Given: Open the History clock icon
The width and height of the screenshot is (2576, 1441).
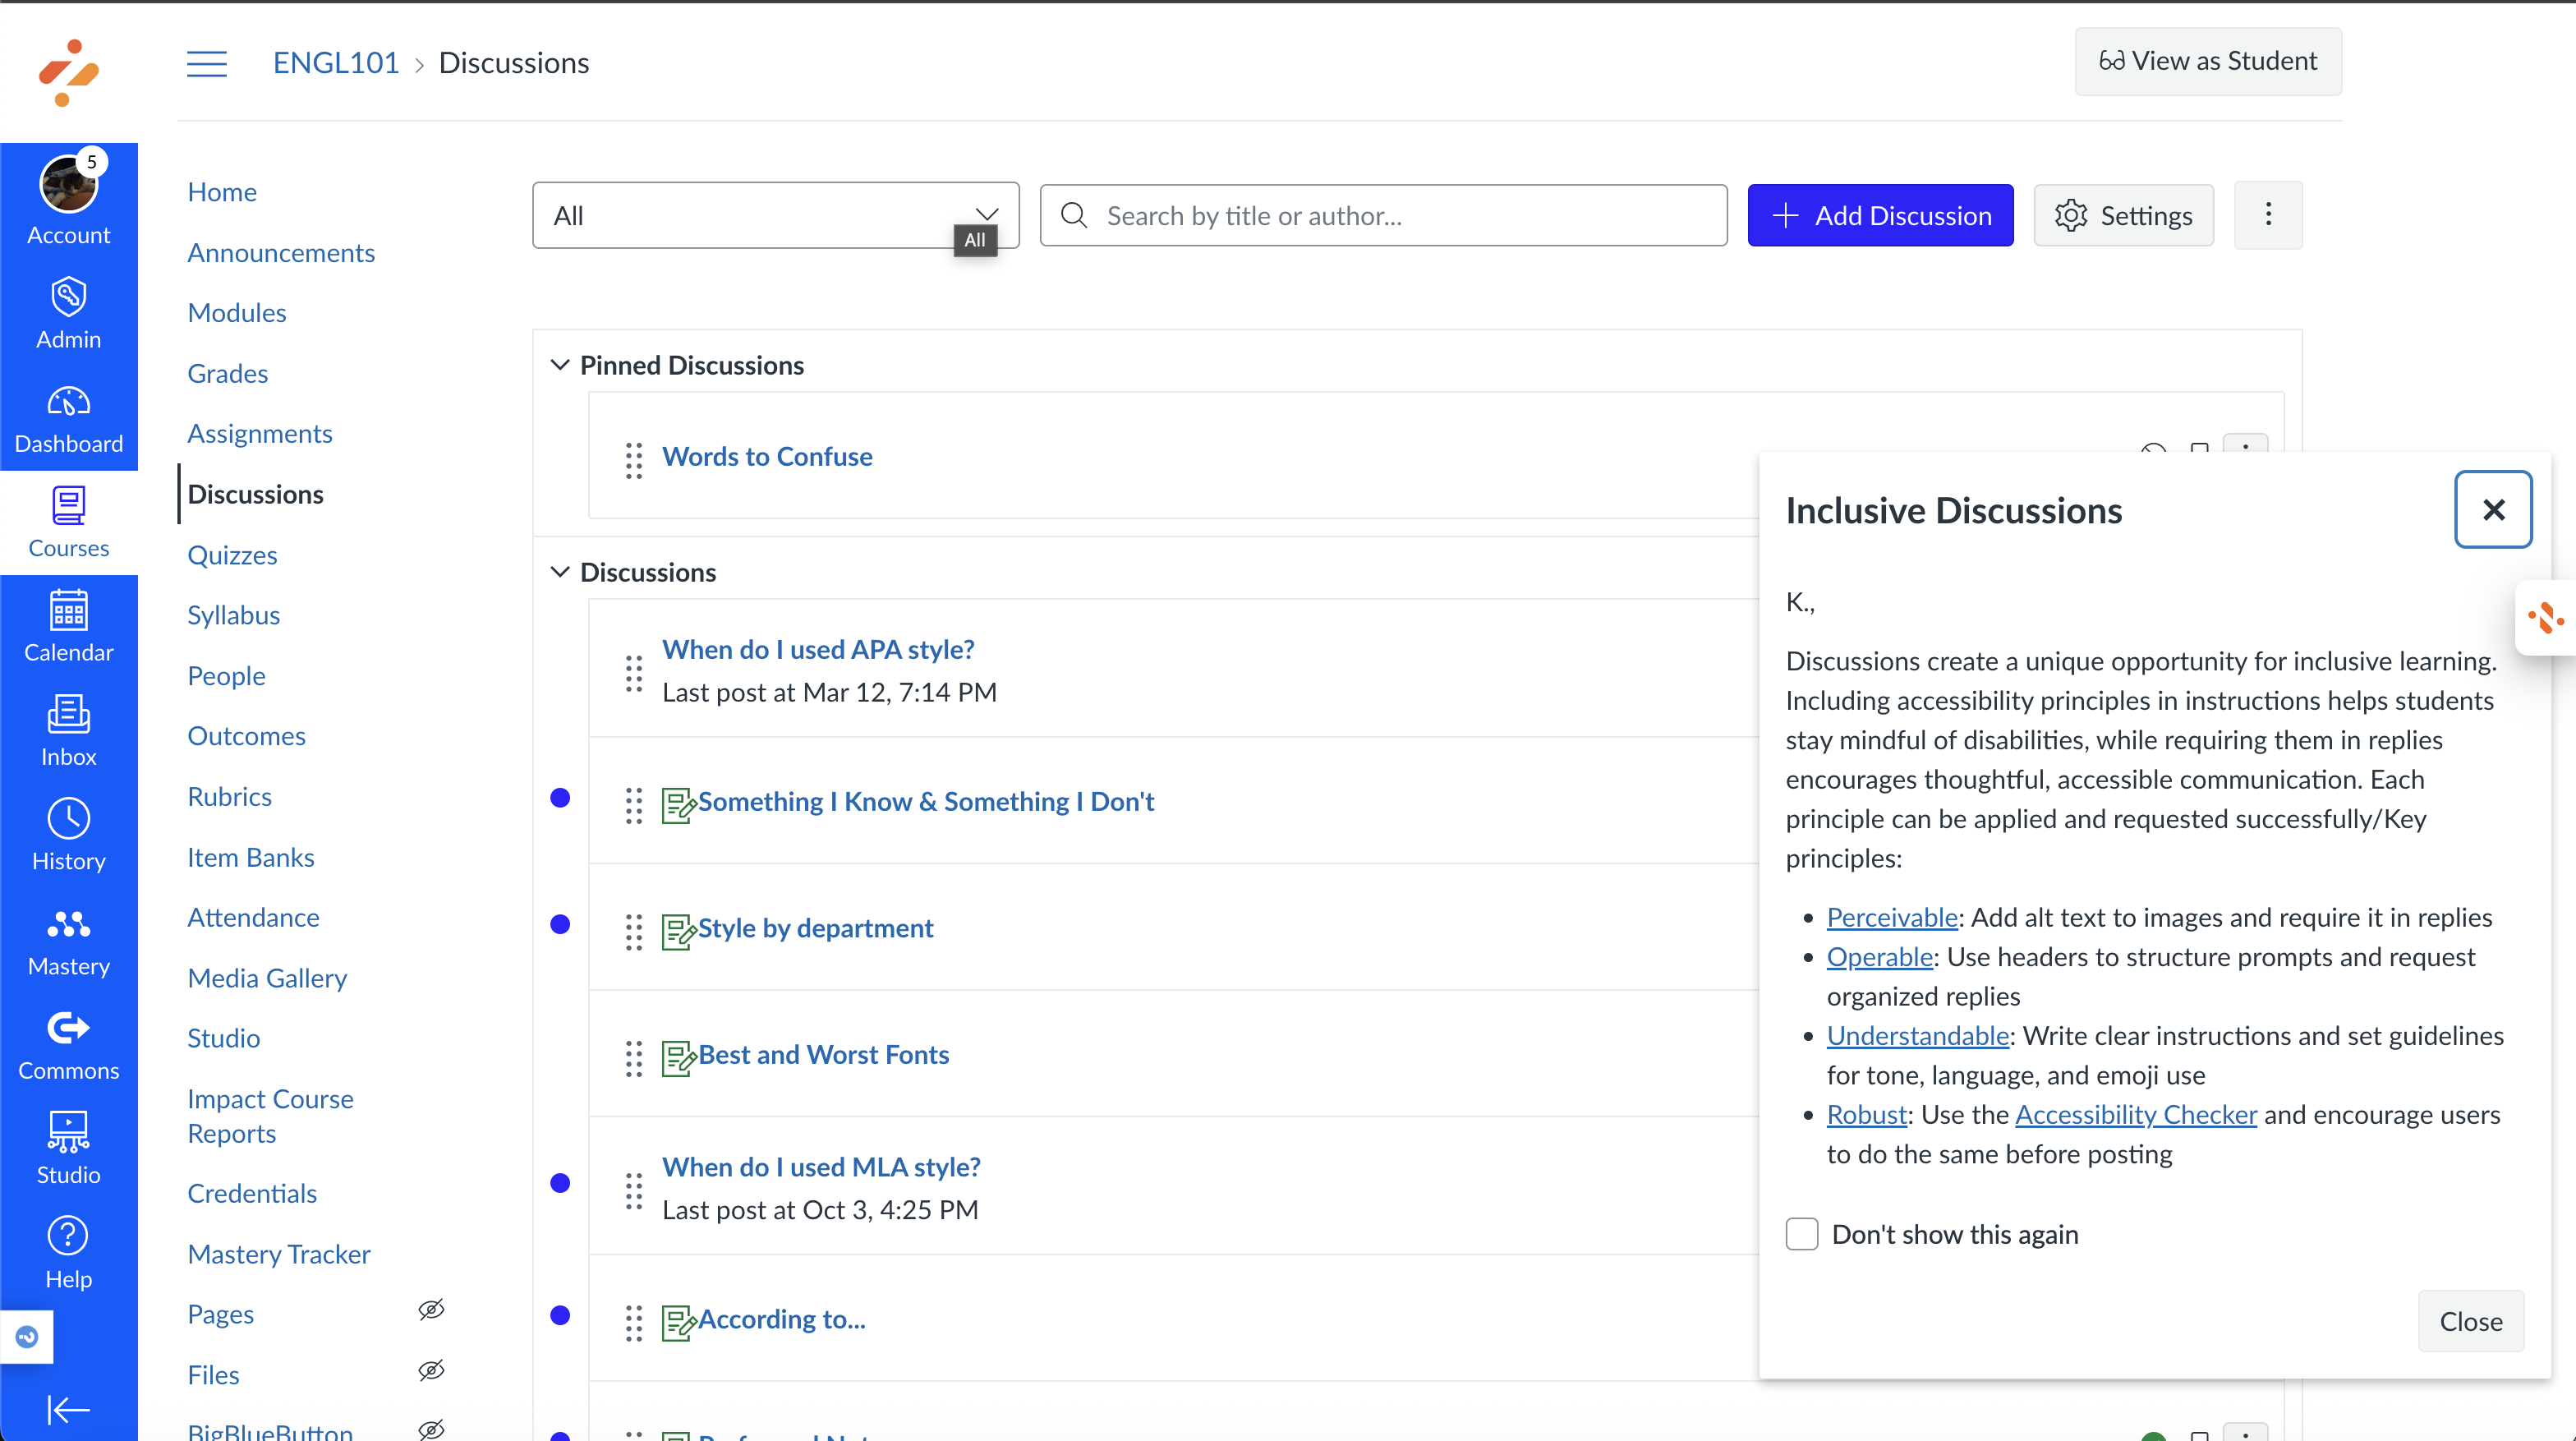Looking at the screenshot, I should (68, 819).
